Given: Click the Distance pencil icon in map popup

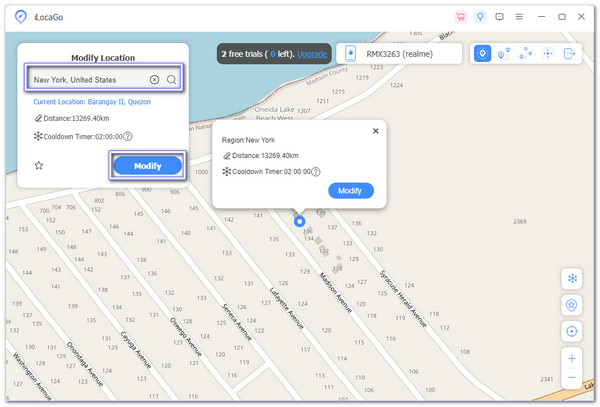Looking at the screenshot, I should 227,156.
